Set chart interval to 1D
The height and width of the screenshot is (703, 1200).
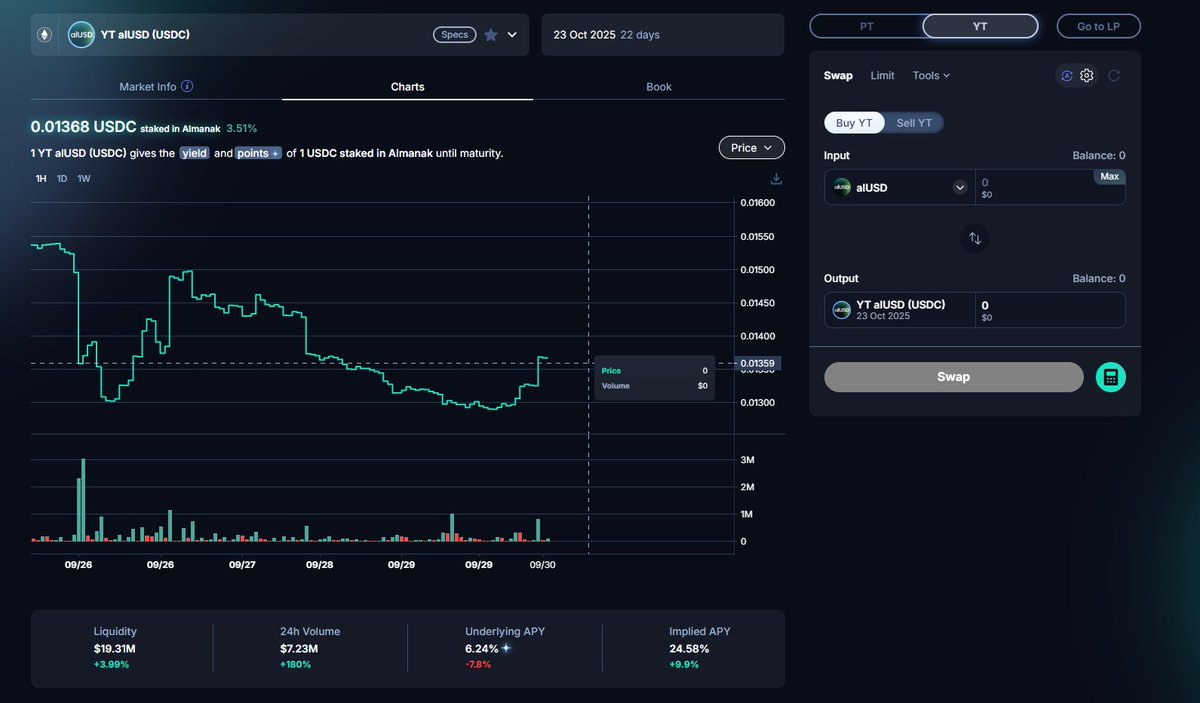point(62,179)
